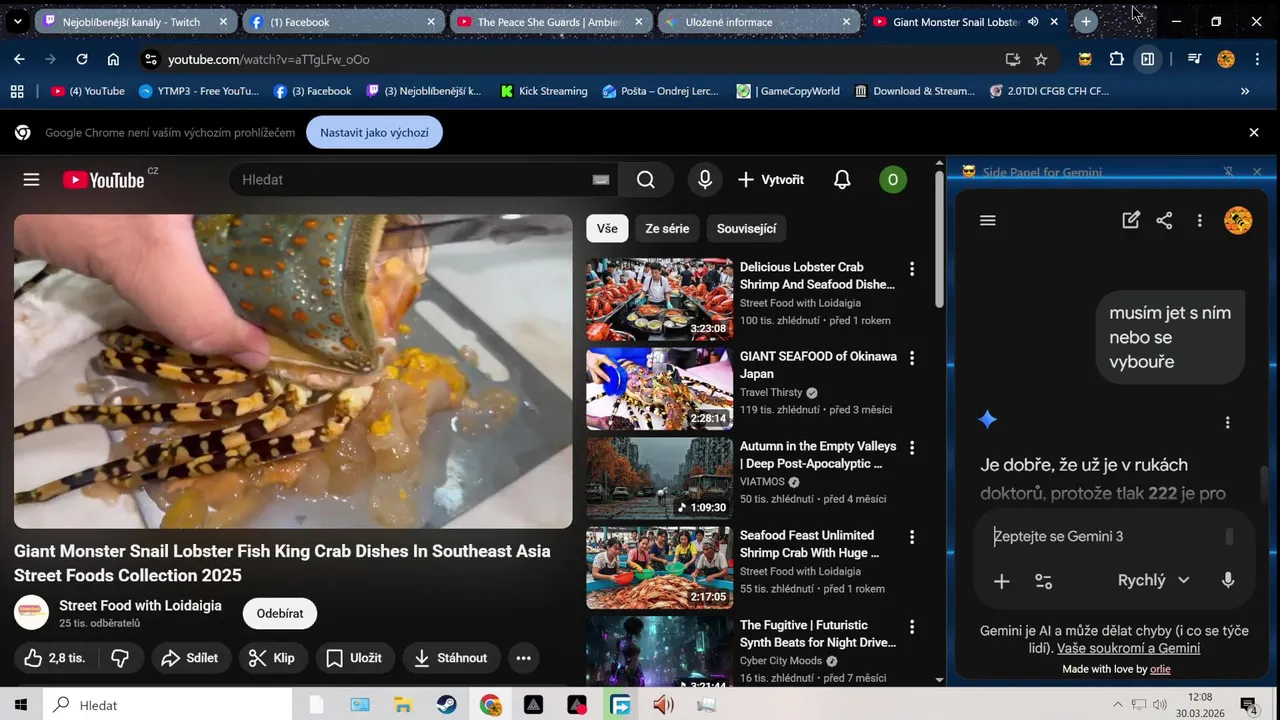The image size is (1280, 720).
Task: Like the video with thumbs up
Action: 54,658
